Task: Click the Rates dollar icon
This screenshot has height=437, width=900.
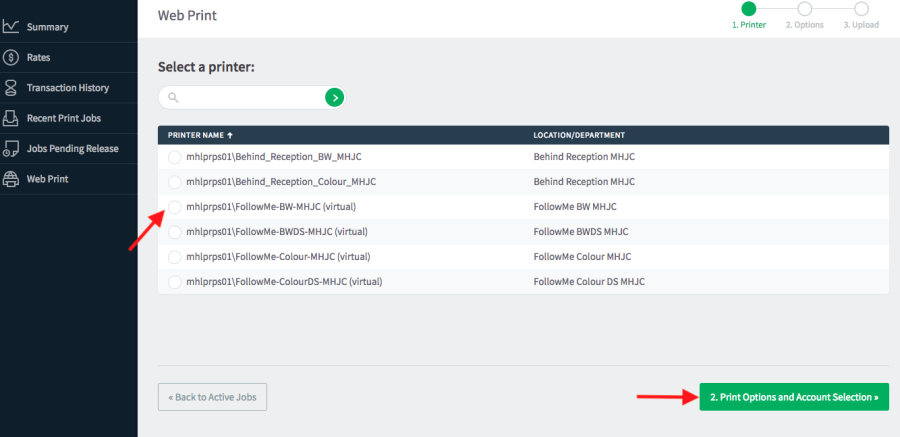Action: [x=11, y=57]
